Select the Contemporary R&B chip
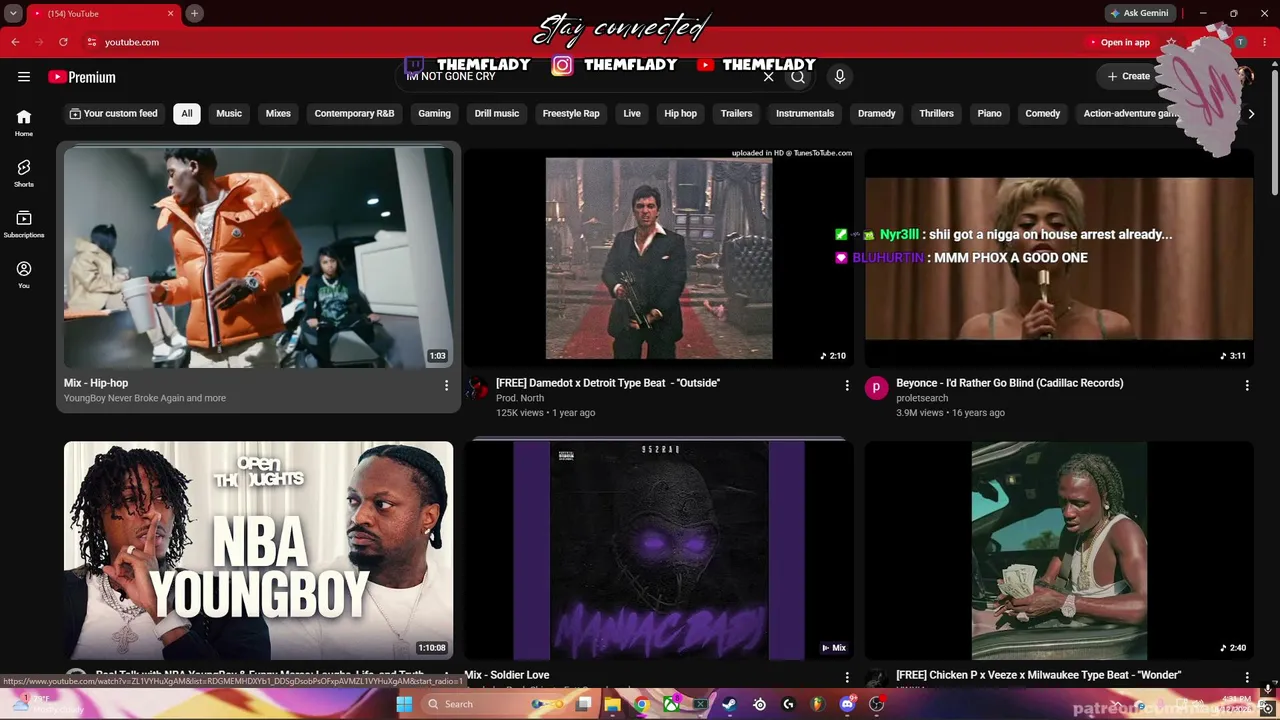The width and height of the screenshot is (1280, 720). (x=354, y=113)
